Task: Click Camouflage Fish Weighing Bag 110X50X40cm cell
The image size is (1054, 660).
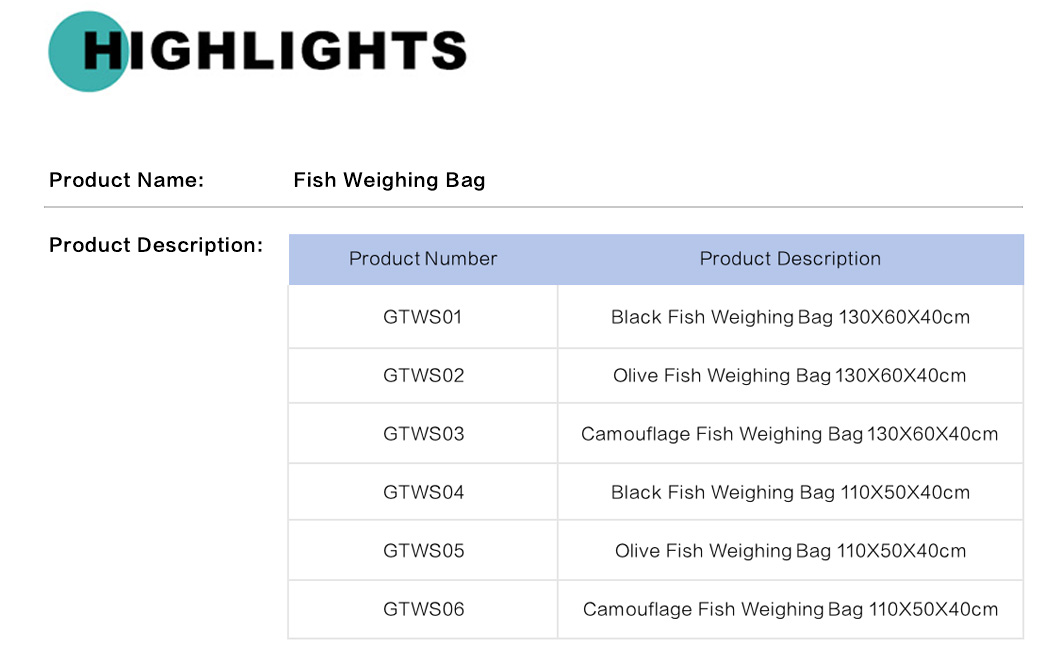Action: click(790, 609)
